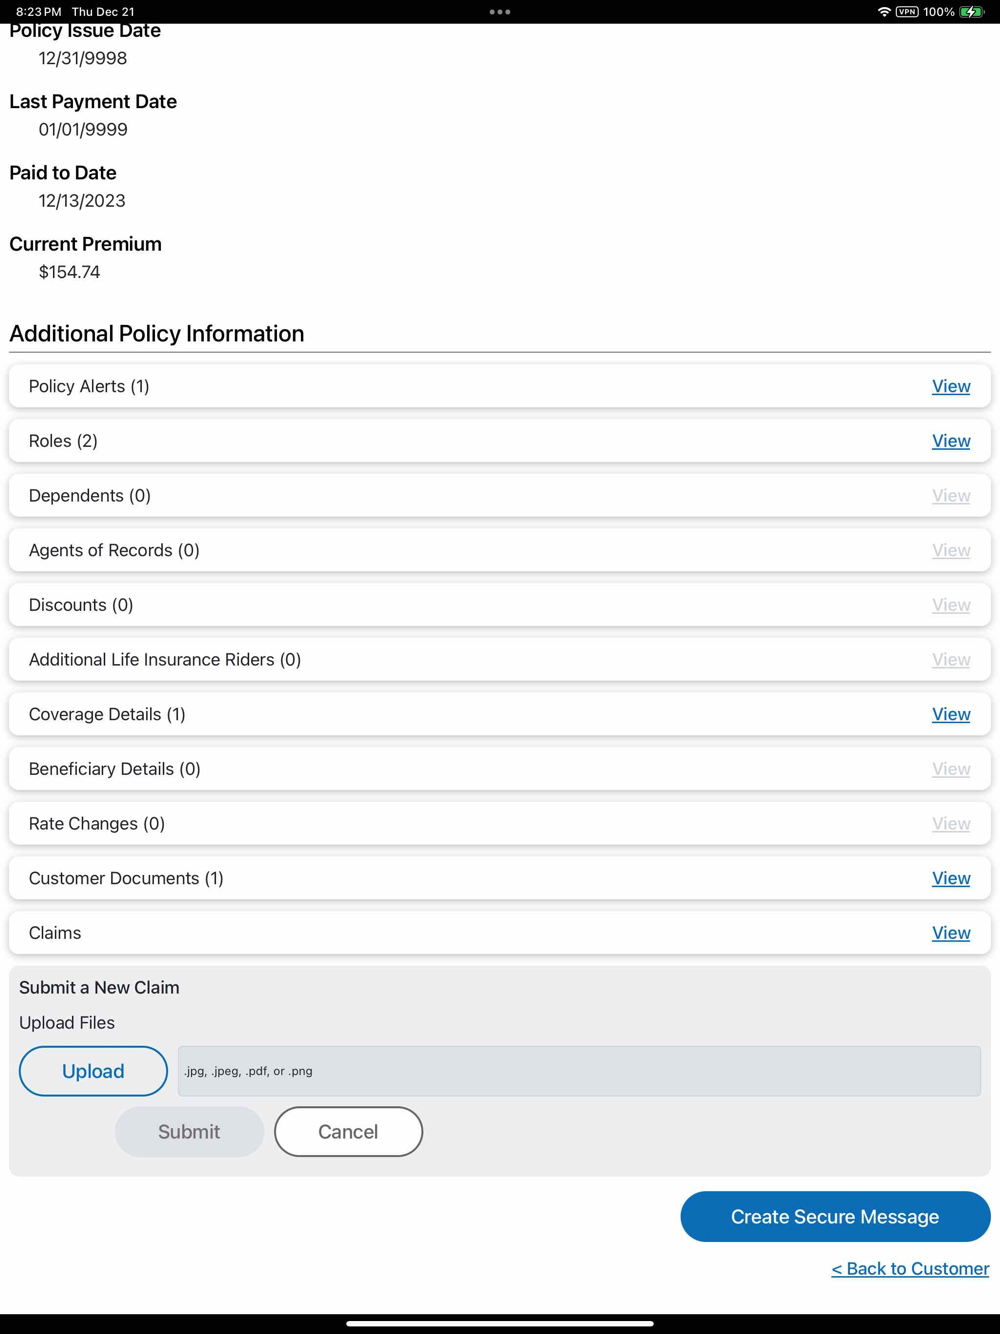Tap the Wi-Fi status icon

click(x=884, y=12)
